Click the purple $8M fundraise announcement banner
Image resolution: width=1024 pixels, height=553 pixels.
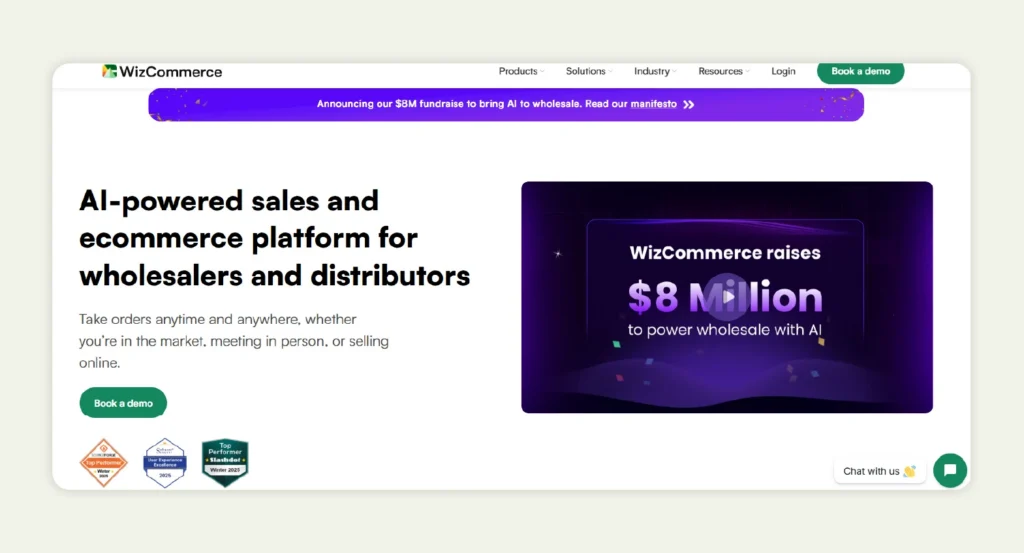pos(505,104)
